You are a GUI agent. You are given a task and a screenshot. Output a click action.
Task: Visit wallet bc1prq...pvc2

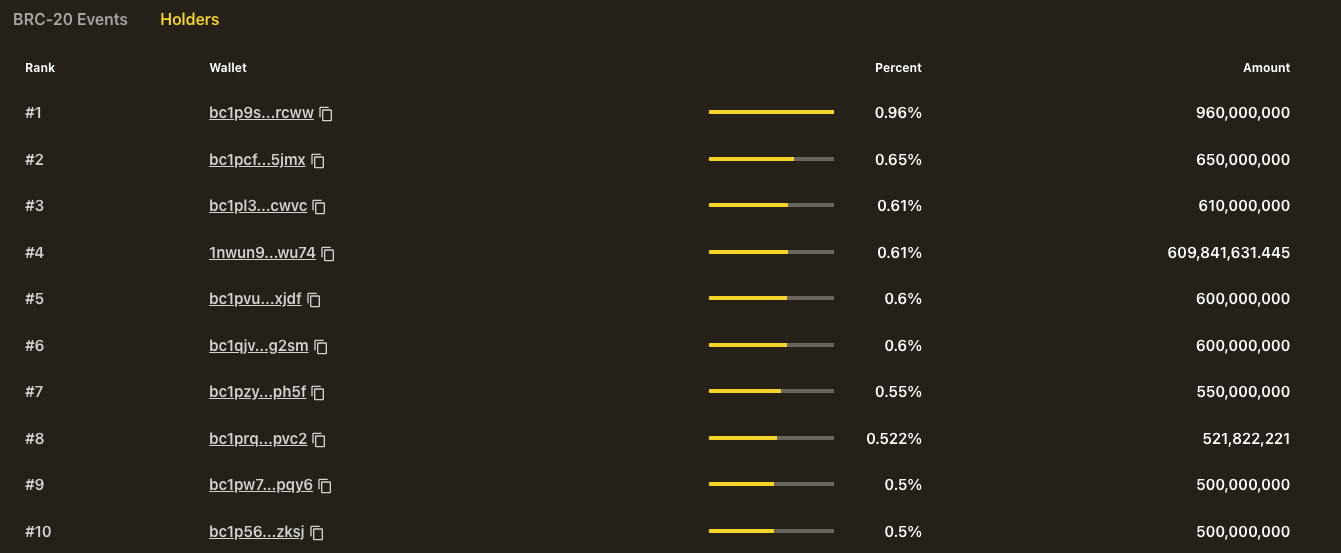pyautogui.click(x=258, y=438)
